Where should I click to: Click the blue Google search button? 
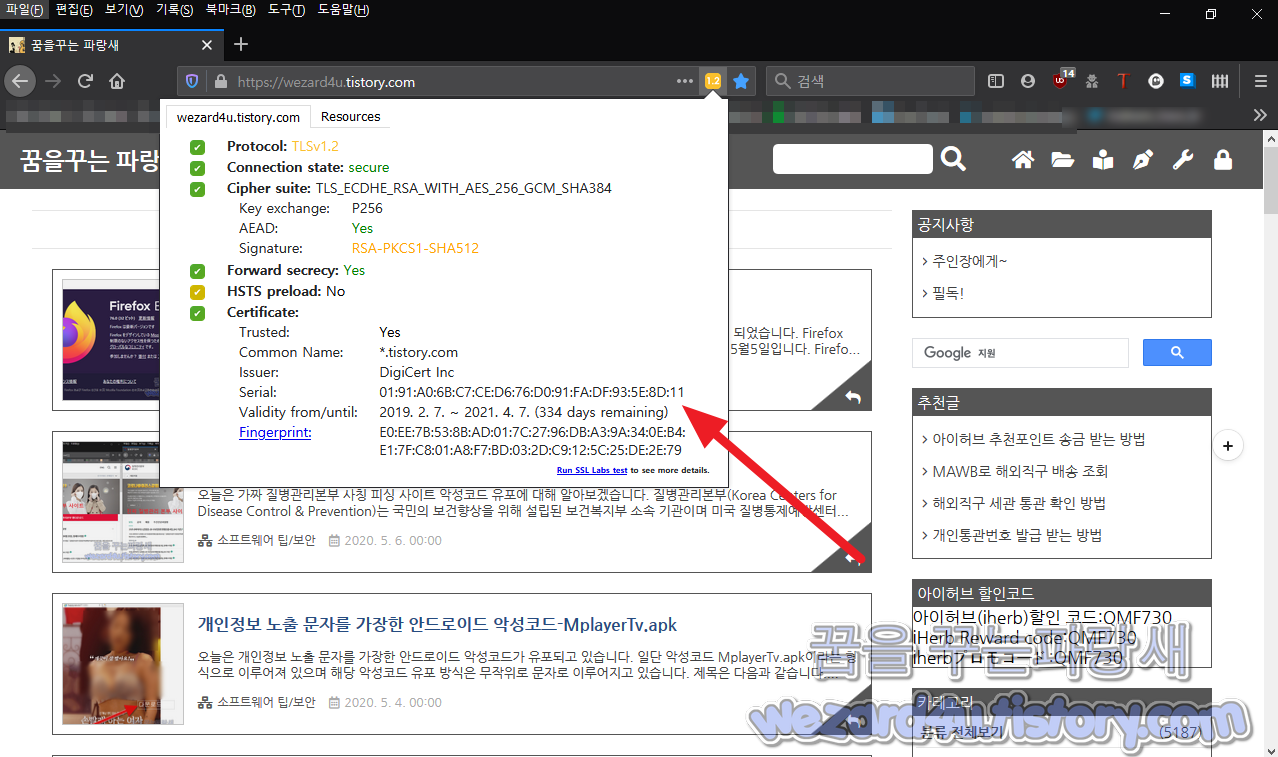click(x=1177, y=353)
